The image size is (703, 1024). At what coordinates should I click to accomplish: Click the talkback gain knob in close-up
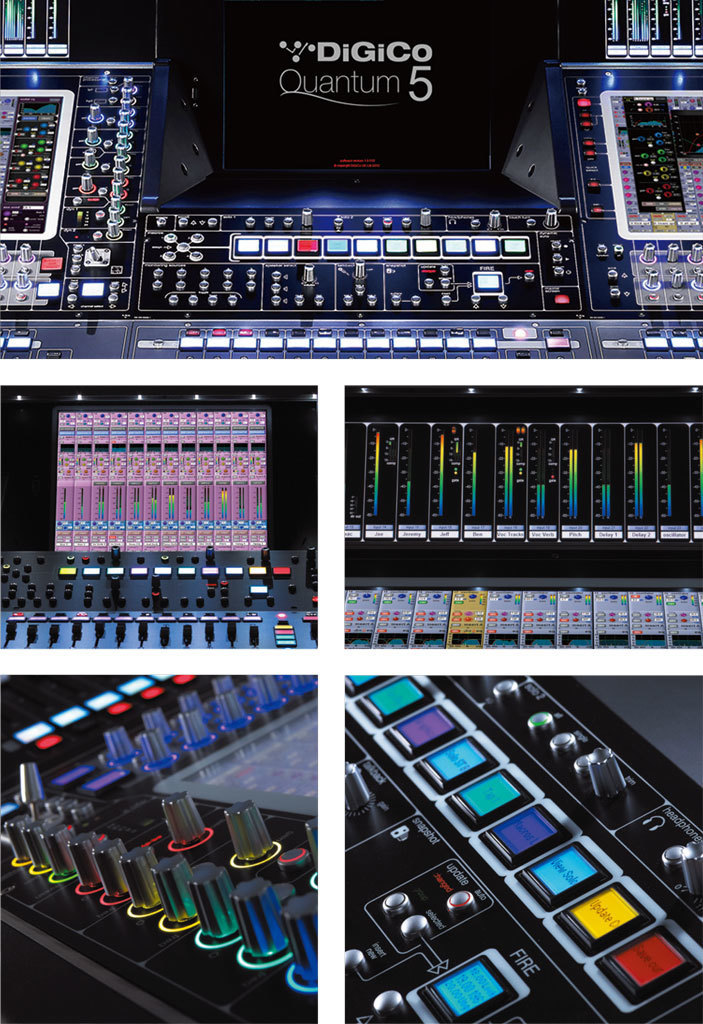[x=356, y=788]
